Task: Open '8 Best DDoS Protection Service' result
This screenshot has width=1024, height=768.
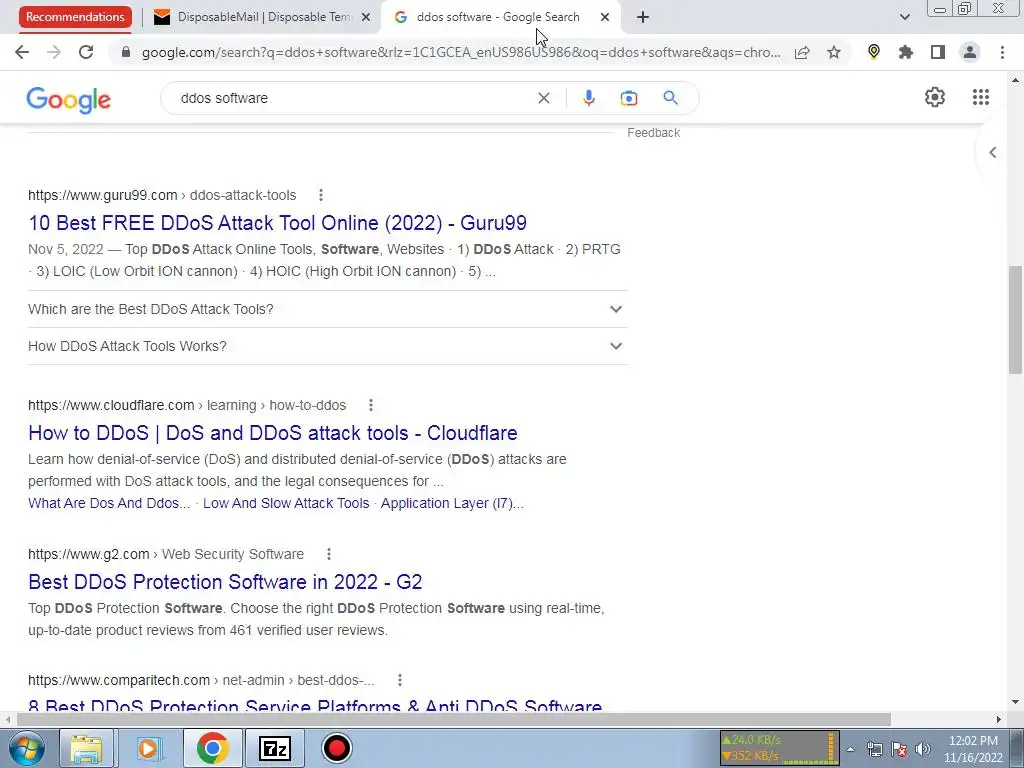Action: coord(315,705)
